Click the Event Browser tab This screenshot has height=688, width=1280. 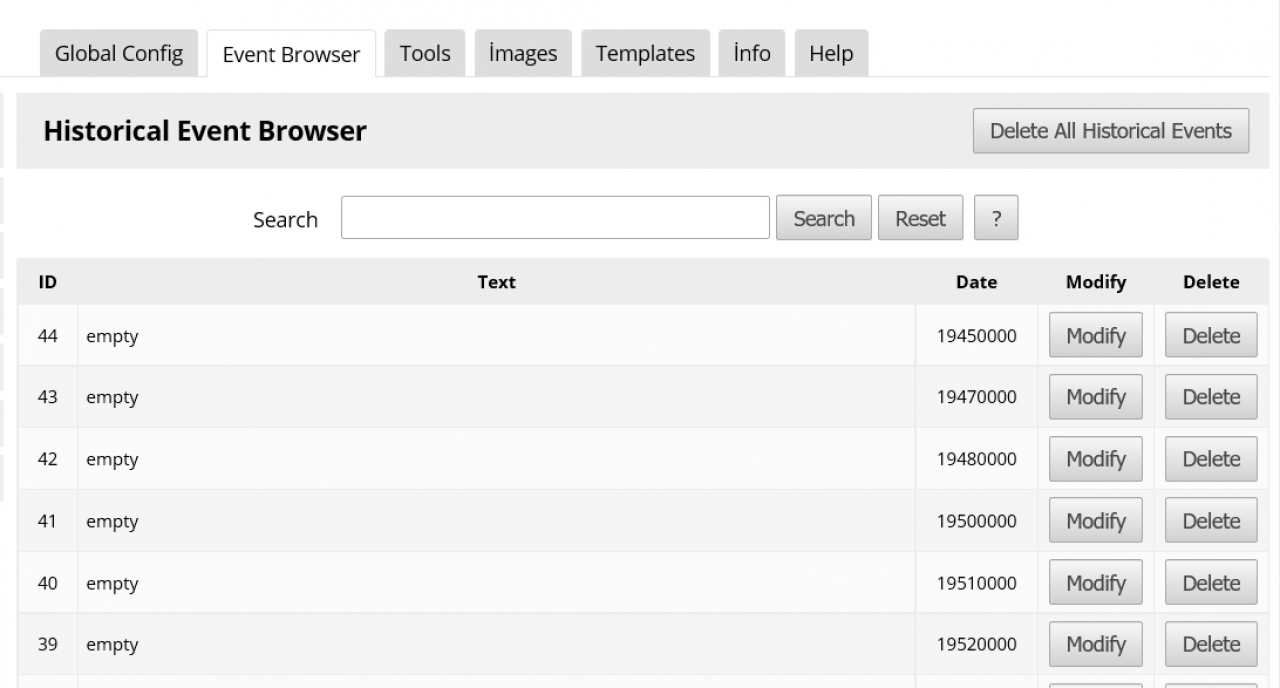(291, 55)
